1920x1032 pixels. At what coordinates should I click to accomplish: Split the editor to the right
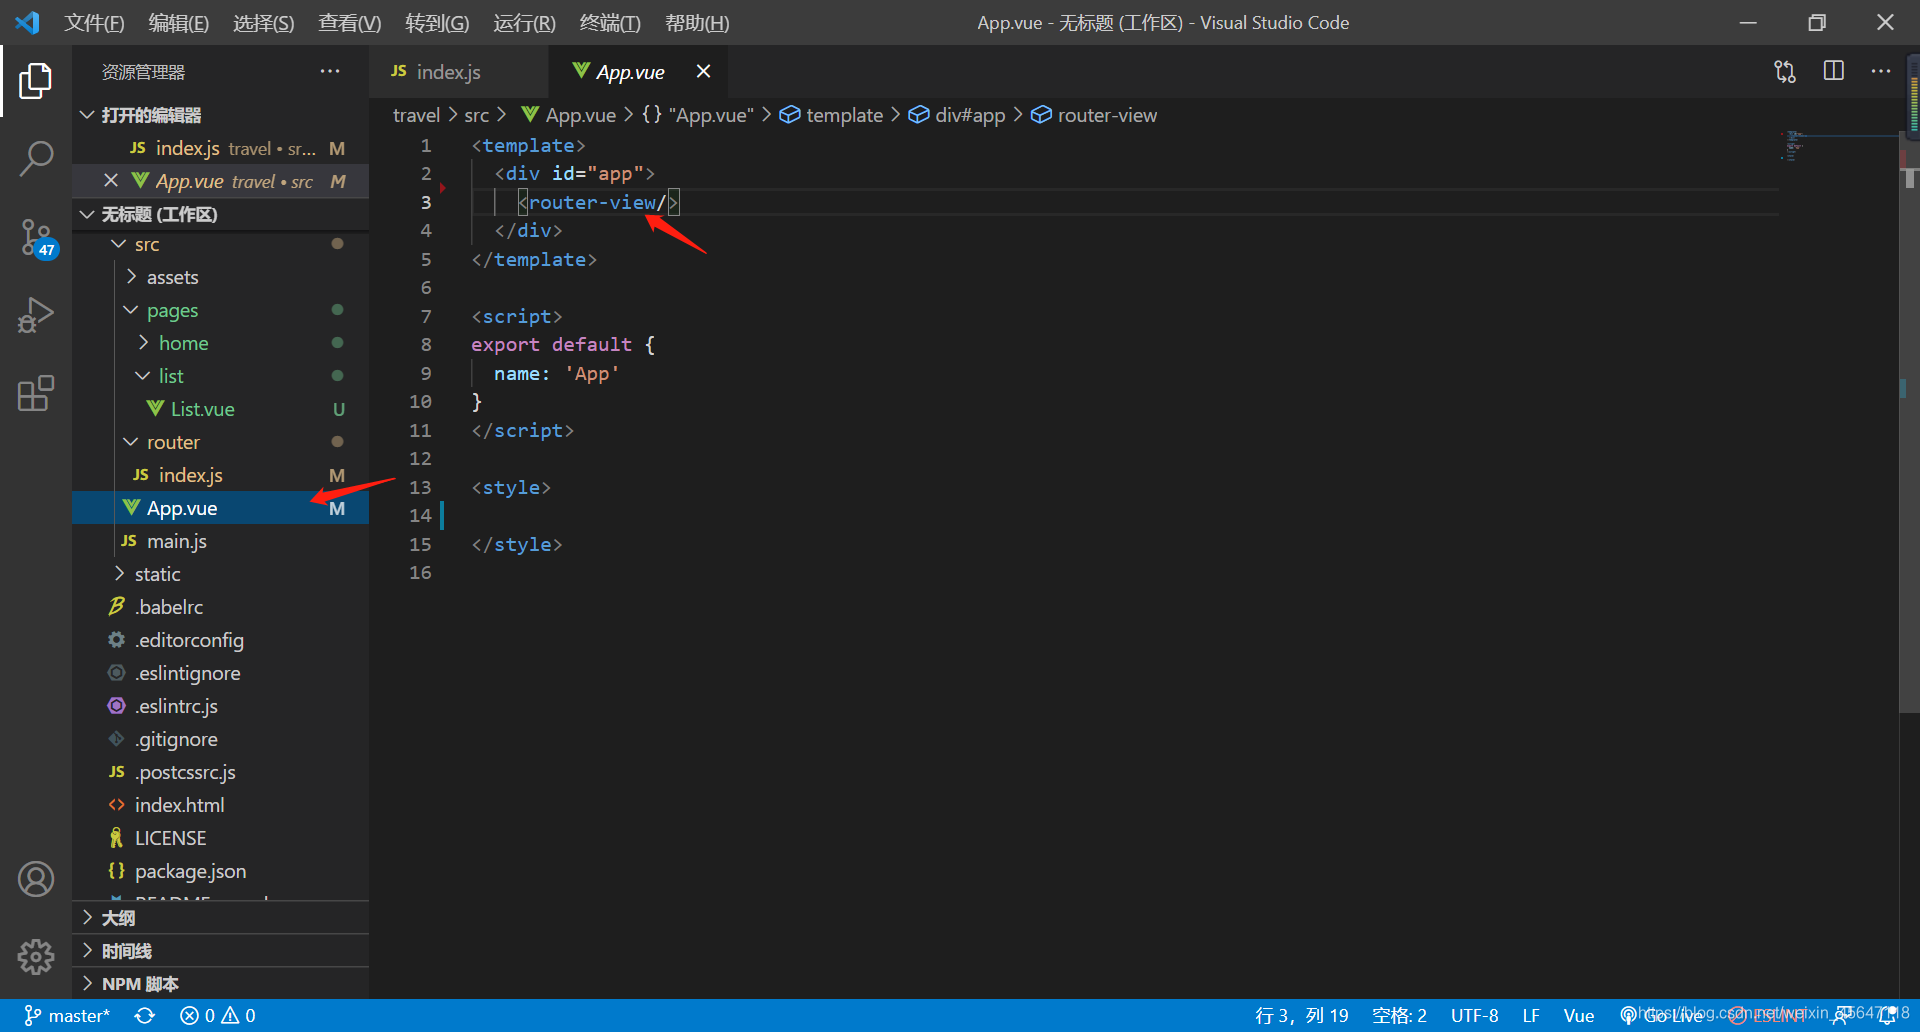[x=1834, y=71]
